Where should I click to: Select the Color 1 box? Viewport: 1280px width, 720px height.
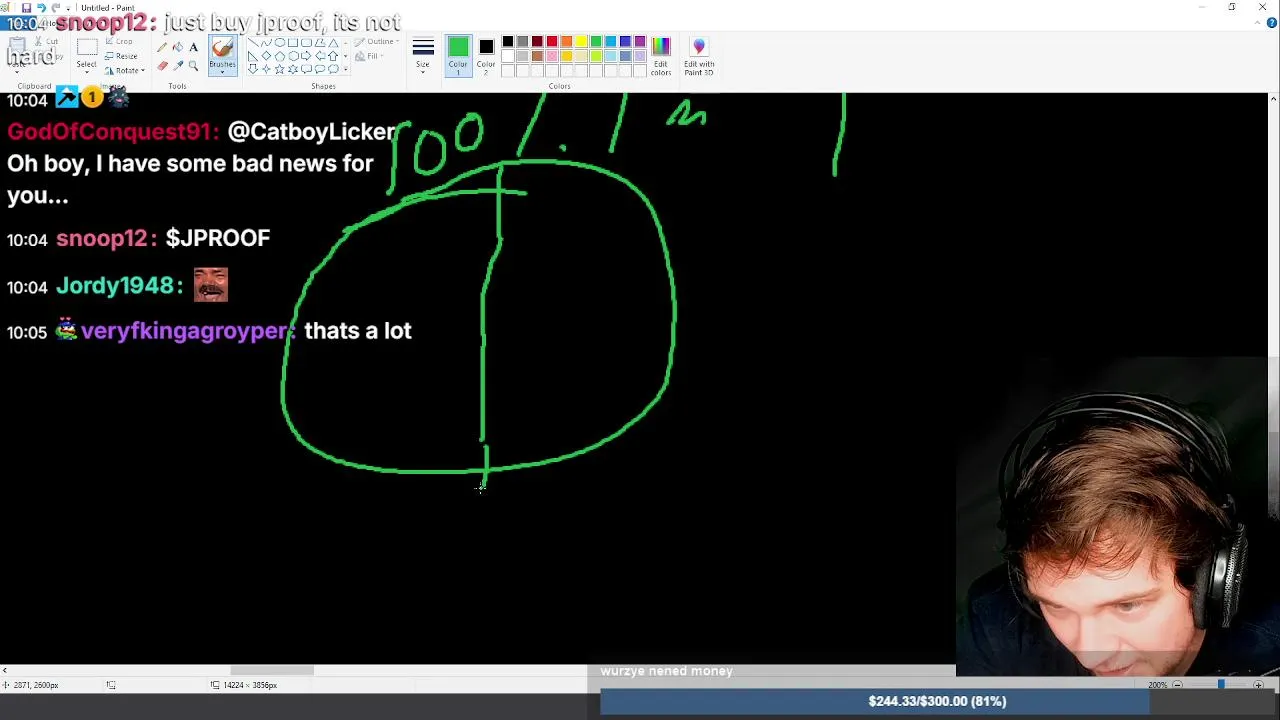(x=458, y=55)
